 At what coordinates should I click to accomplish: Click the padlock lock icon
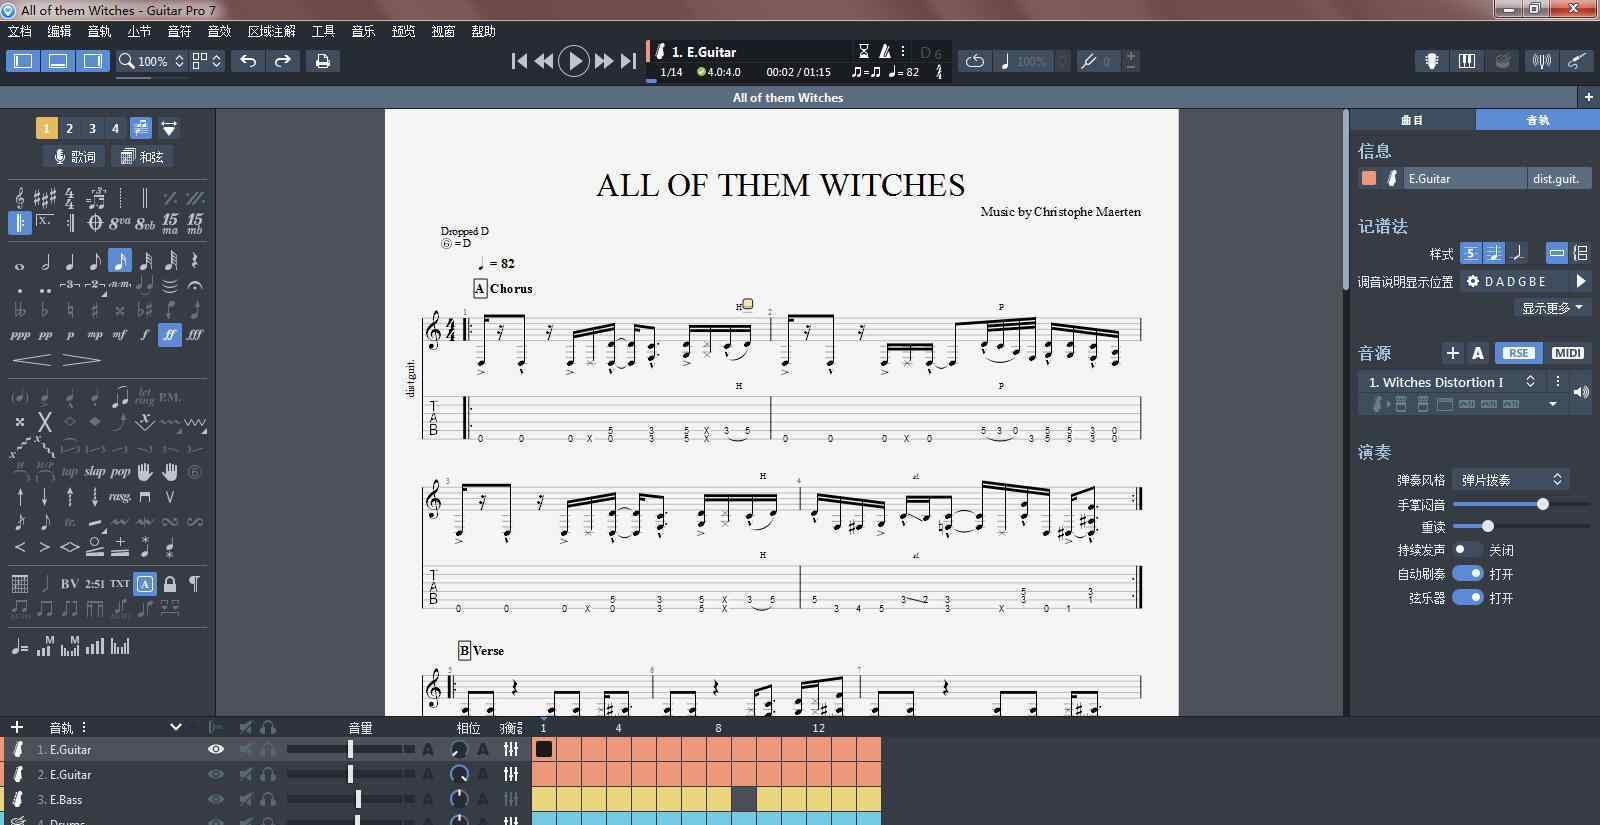[170, 583]
